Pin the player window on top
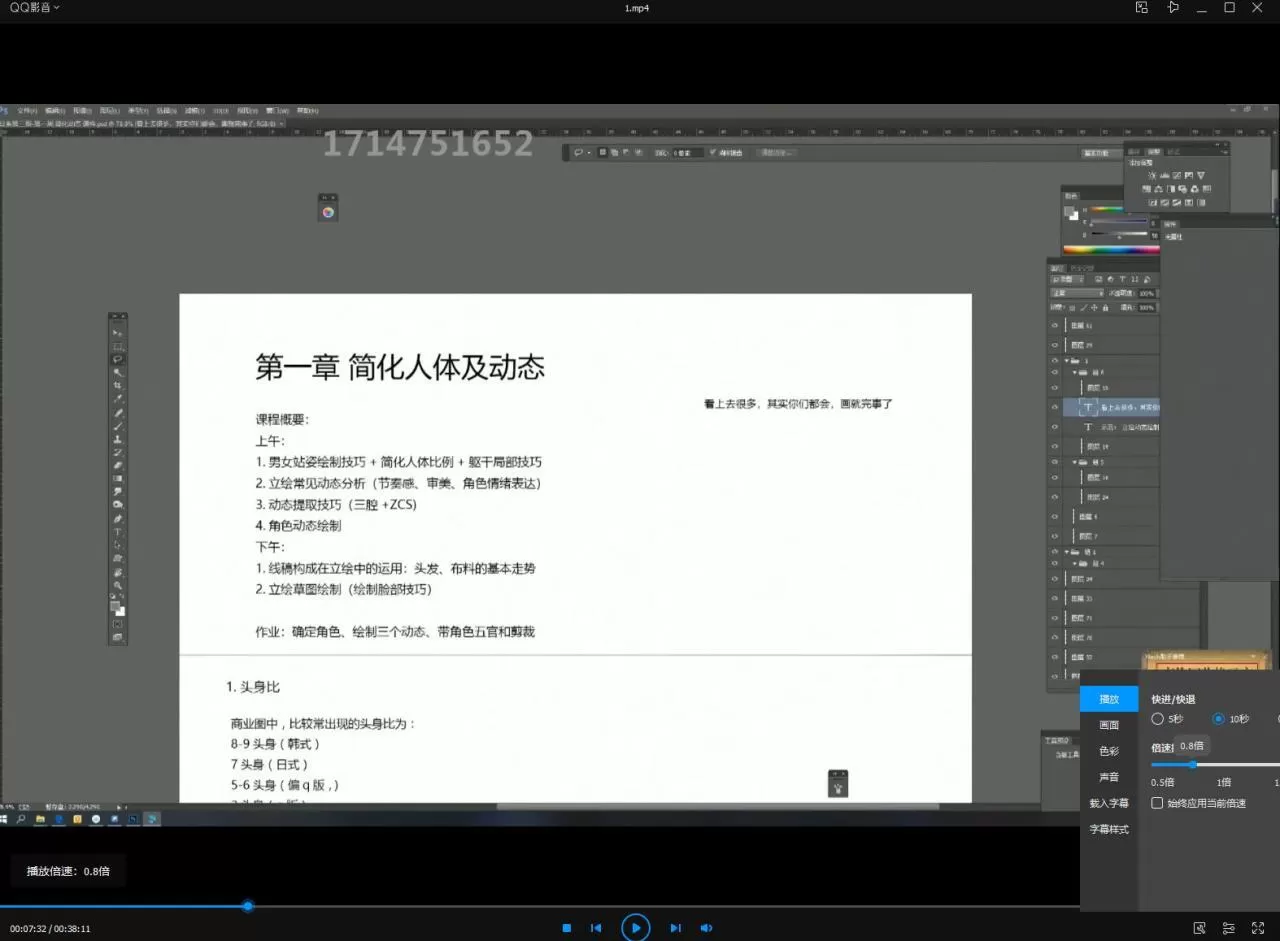The image size is (1280, 941). coord(1173,8)
